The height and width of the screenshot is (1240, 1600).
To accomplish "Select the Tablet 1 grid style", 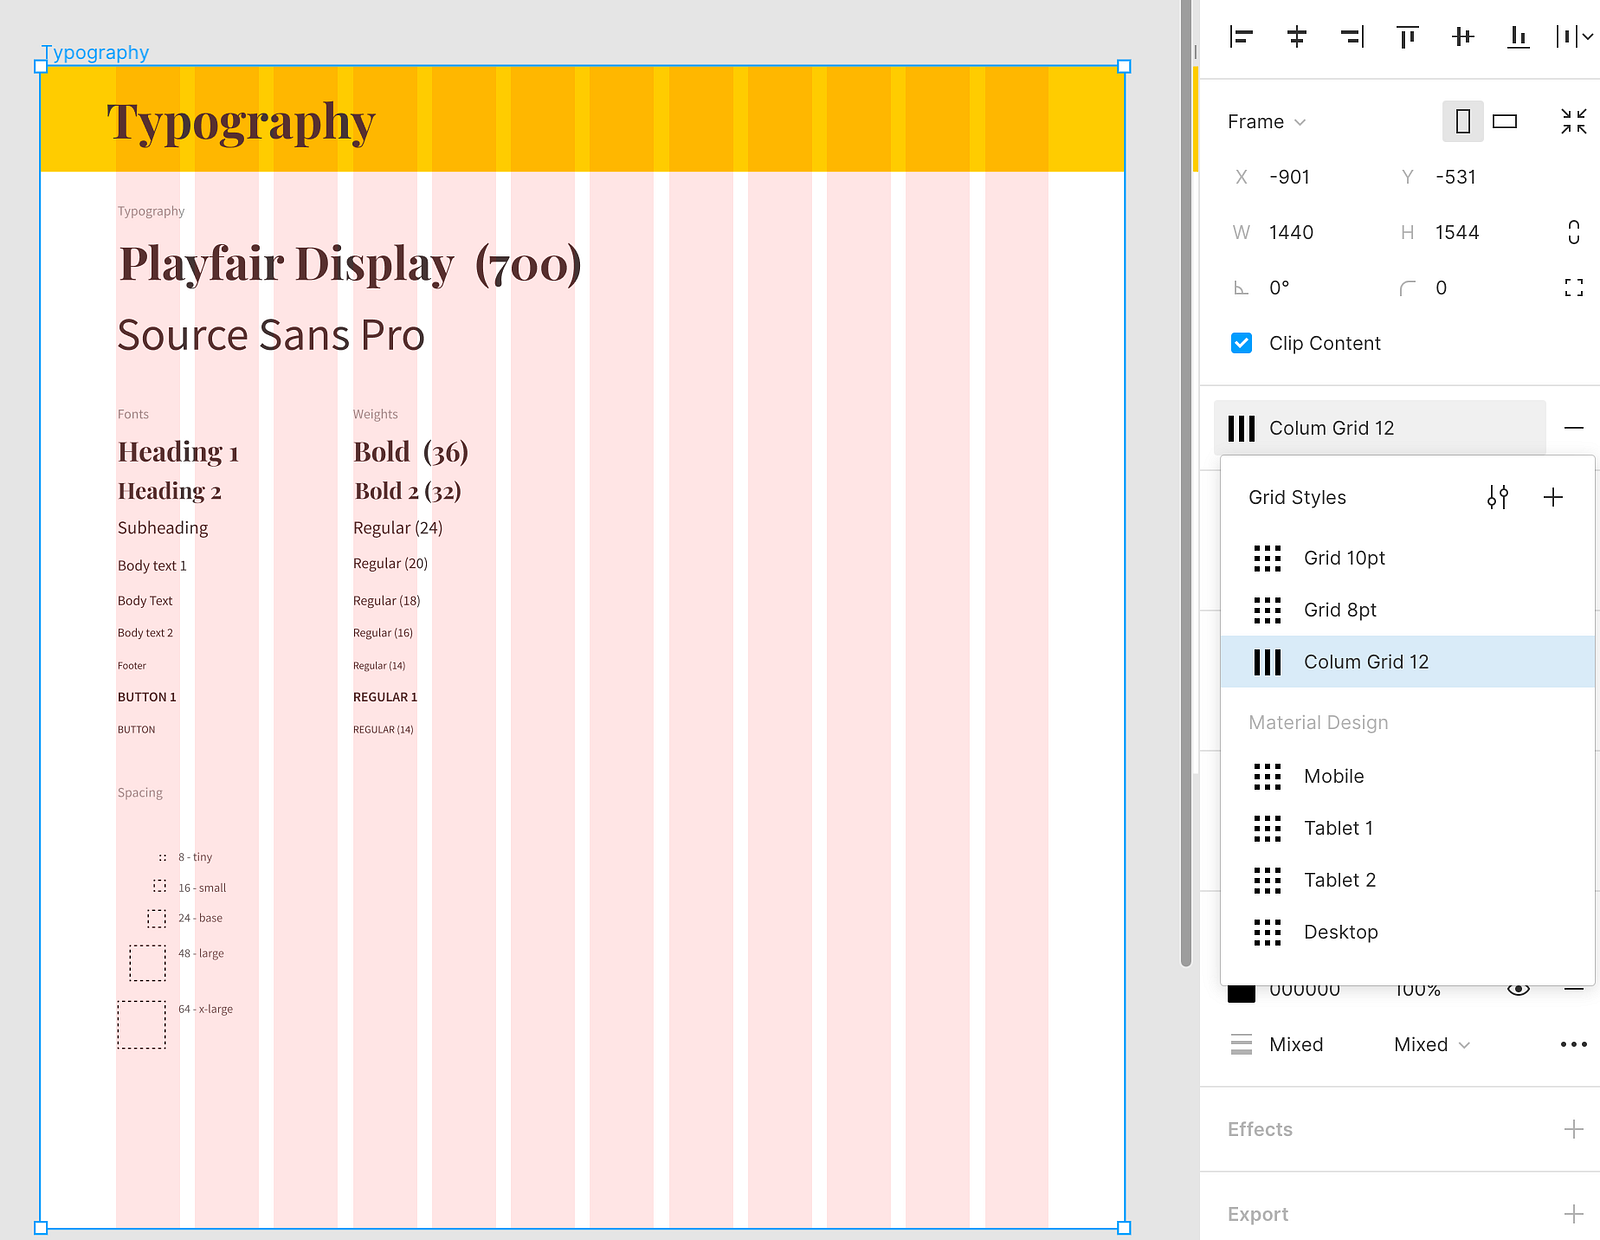I will click(1408, 828).
